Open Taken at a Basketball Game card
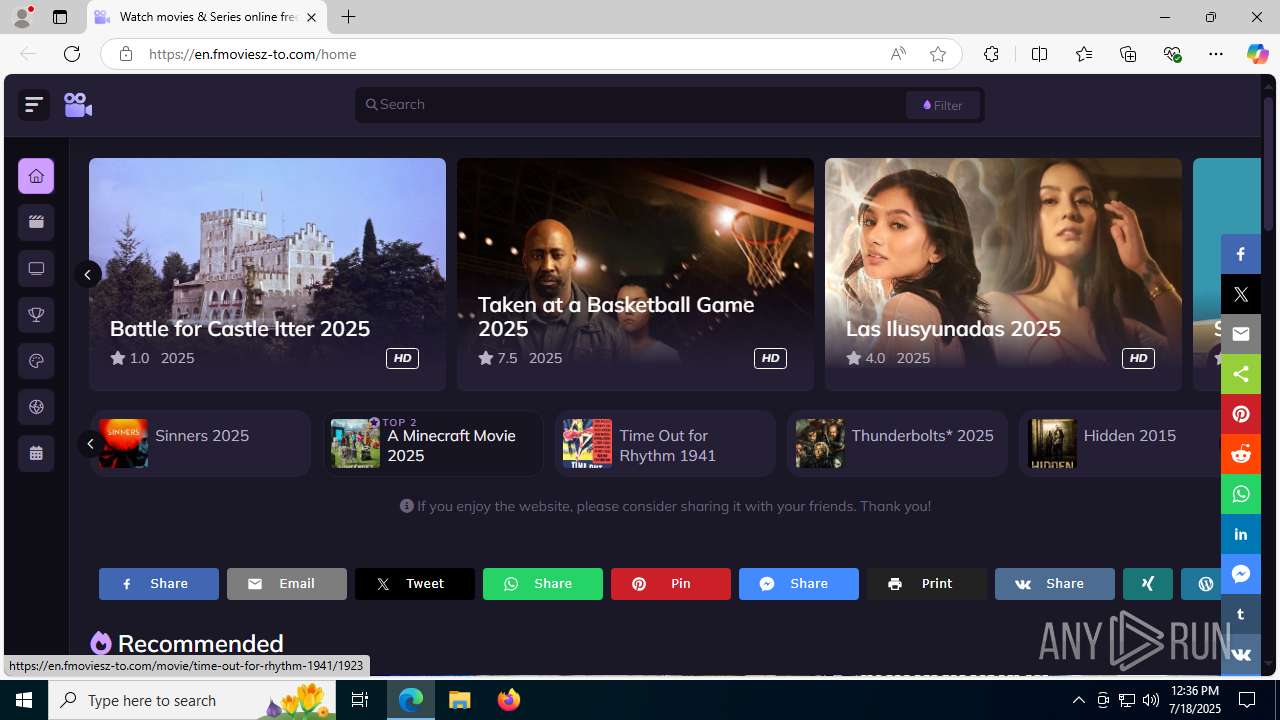 635,274
